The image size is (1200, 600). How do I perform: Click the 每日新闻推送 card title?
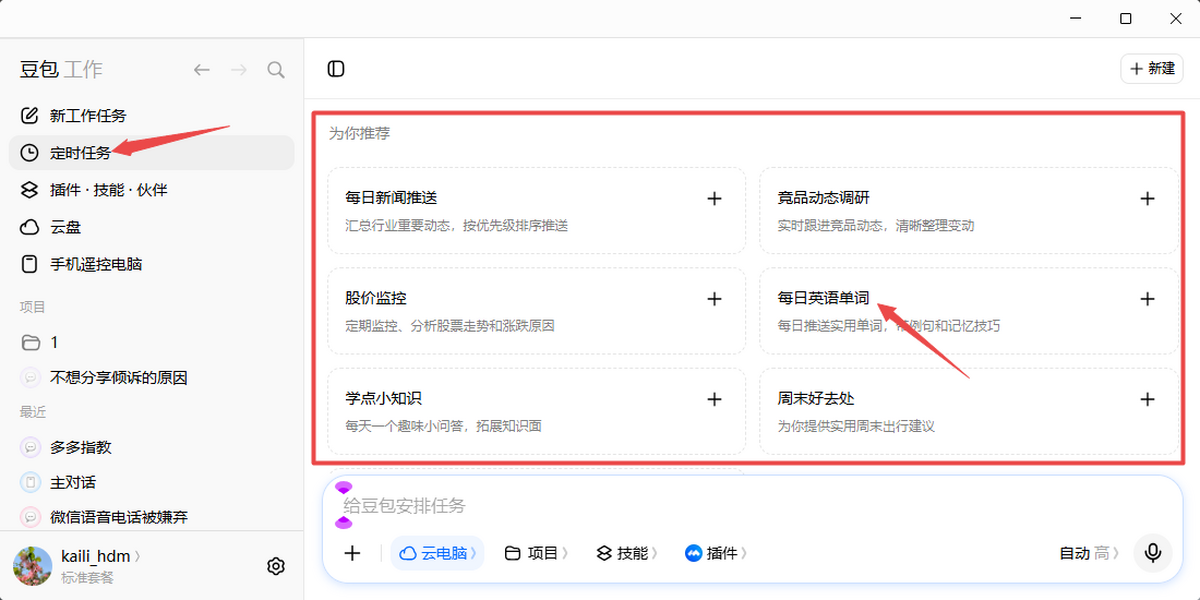(391, 198)
